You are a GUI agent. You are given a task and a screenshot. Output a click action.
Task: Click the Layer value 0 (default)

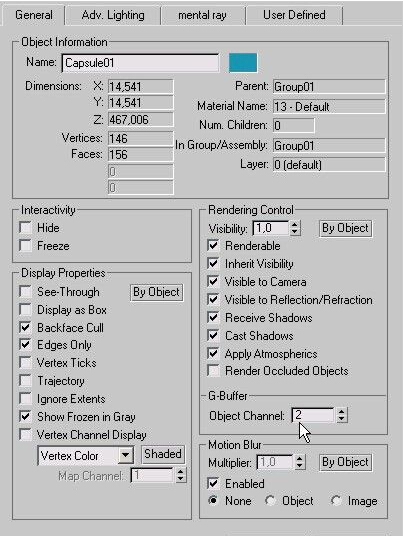(329, 165)
